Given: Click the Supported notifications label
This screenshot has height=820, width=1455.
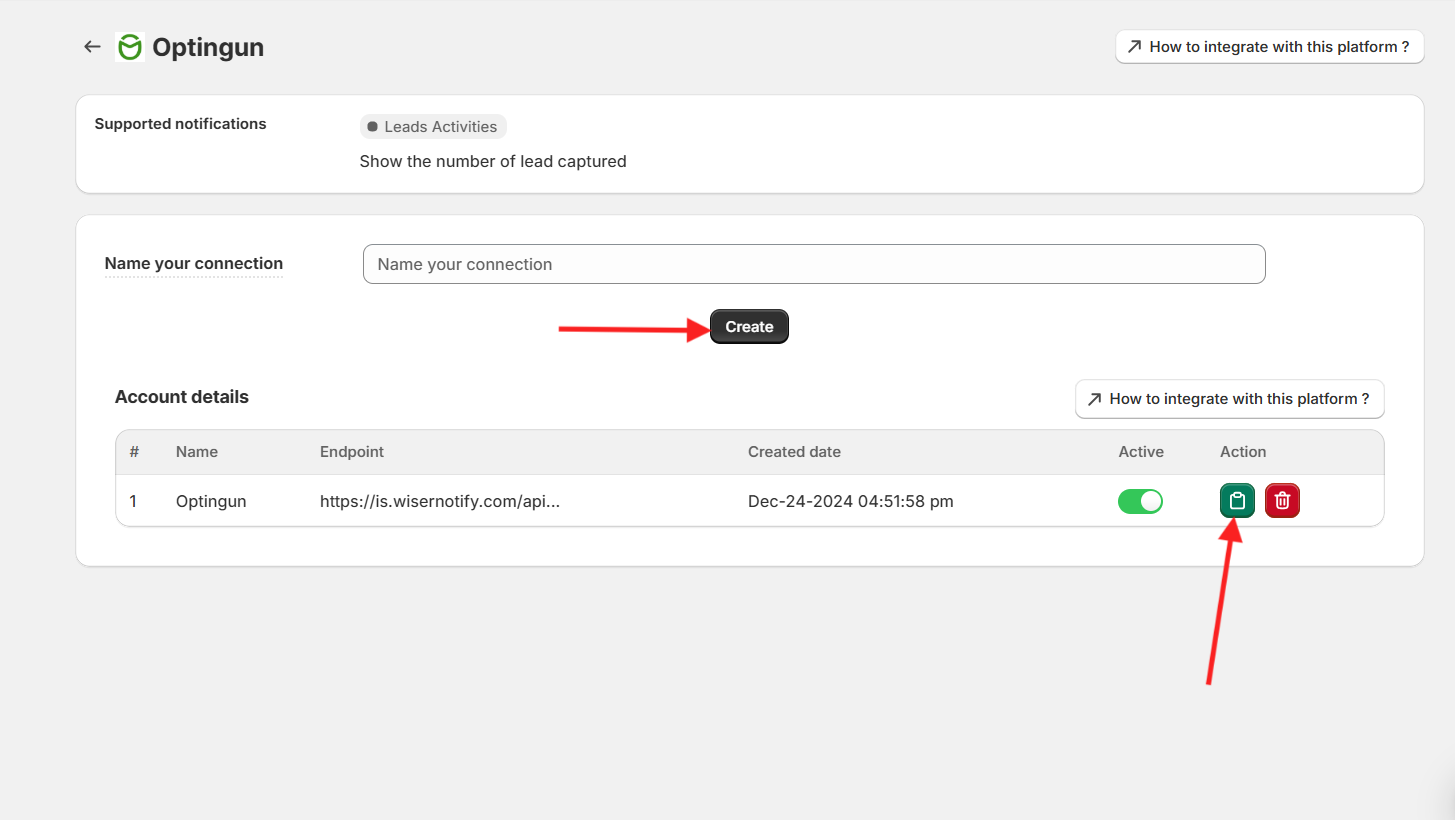Looking at the screenshot, I should coord(180,124).
